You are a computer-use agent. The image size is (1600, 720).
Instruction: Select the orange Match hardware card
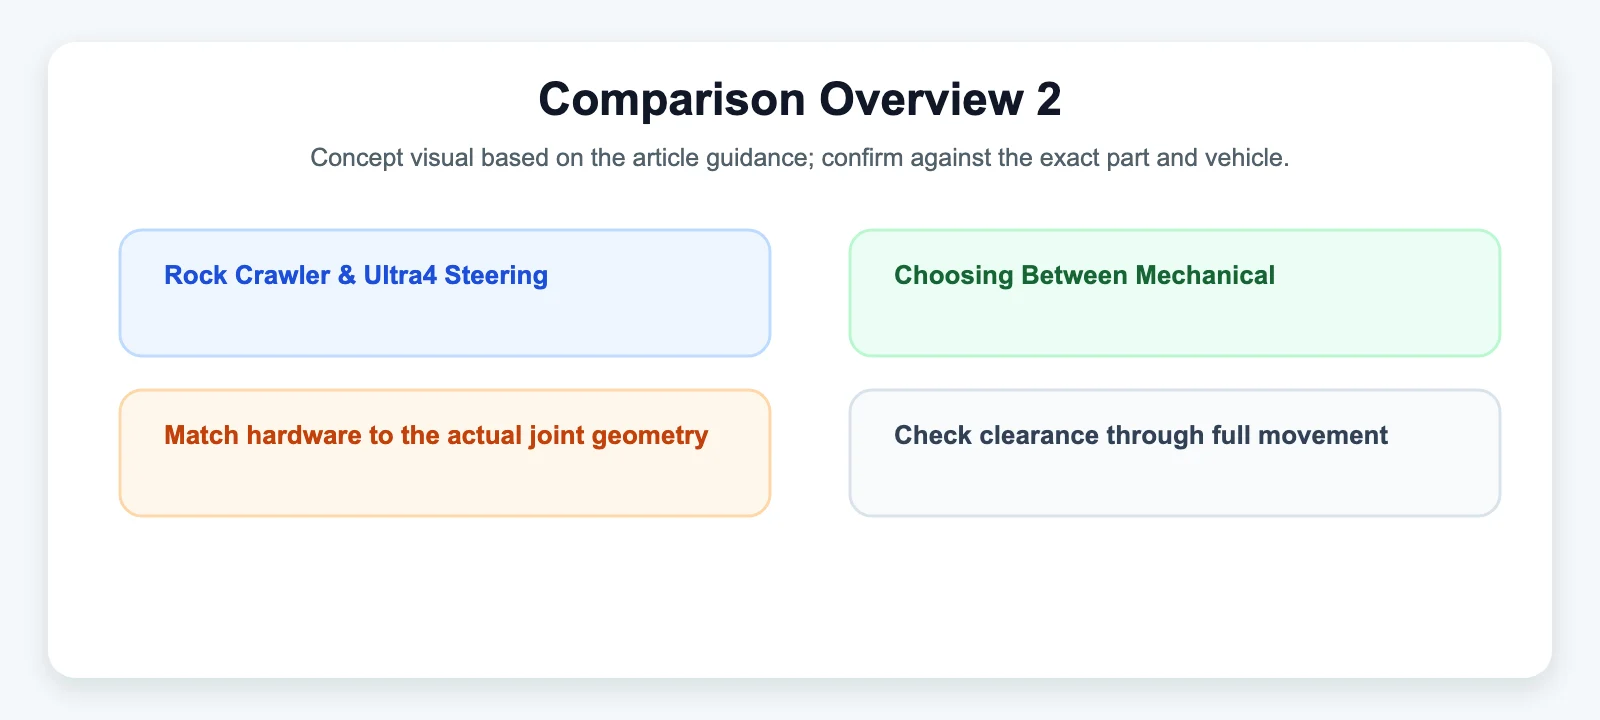point(445,453)
